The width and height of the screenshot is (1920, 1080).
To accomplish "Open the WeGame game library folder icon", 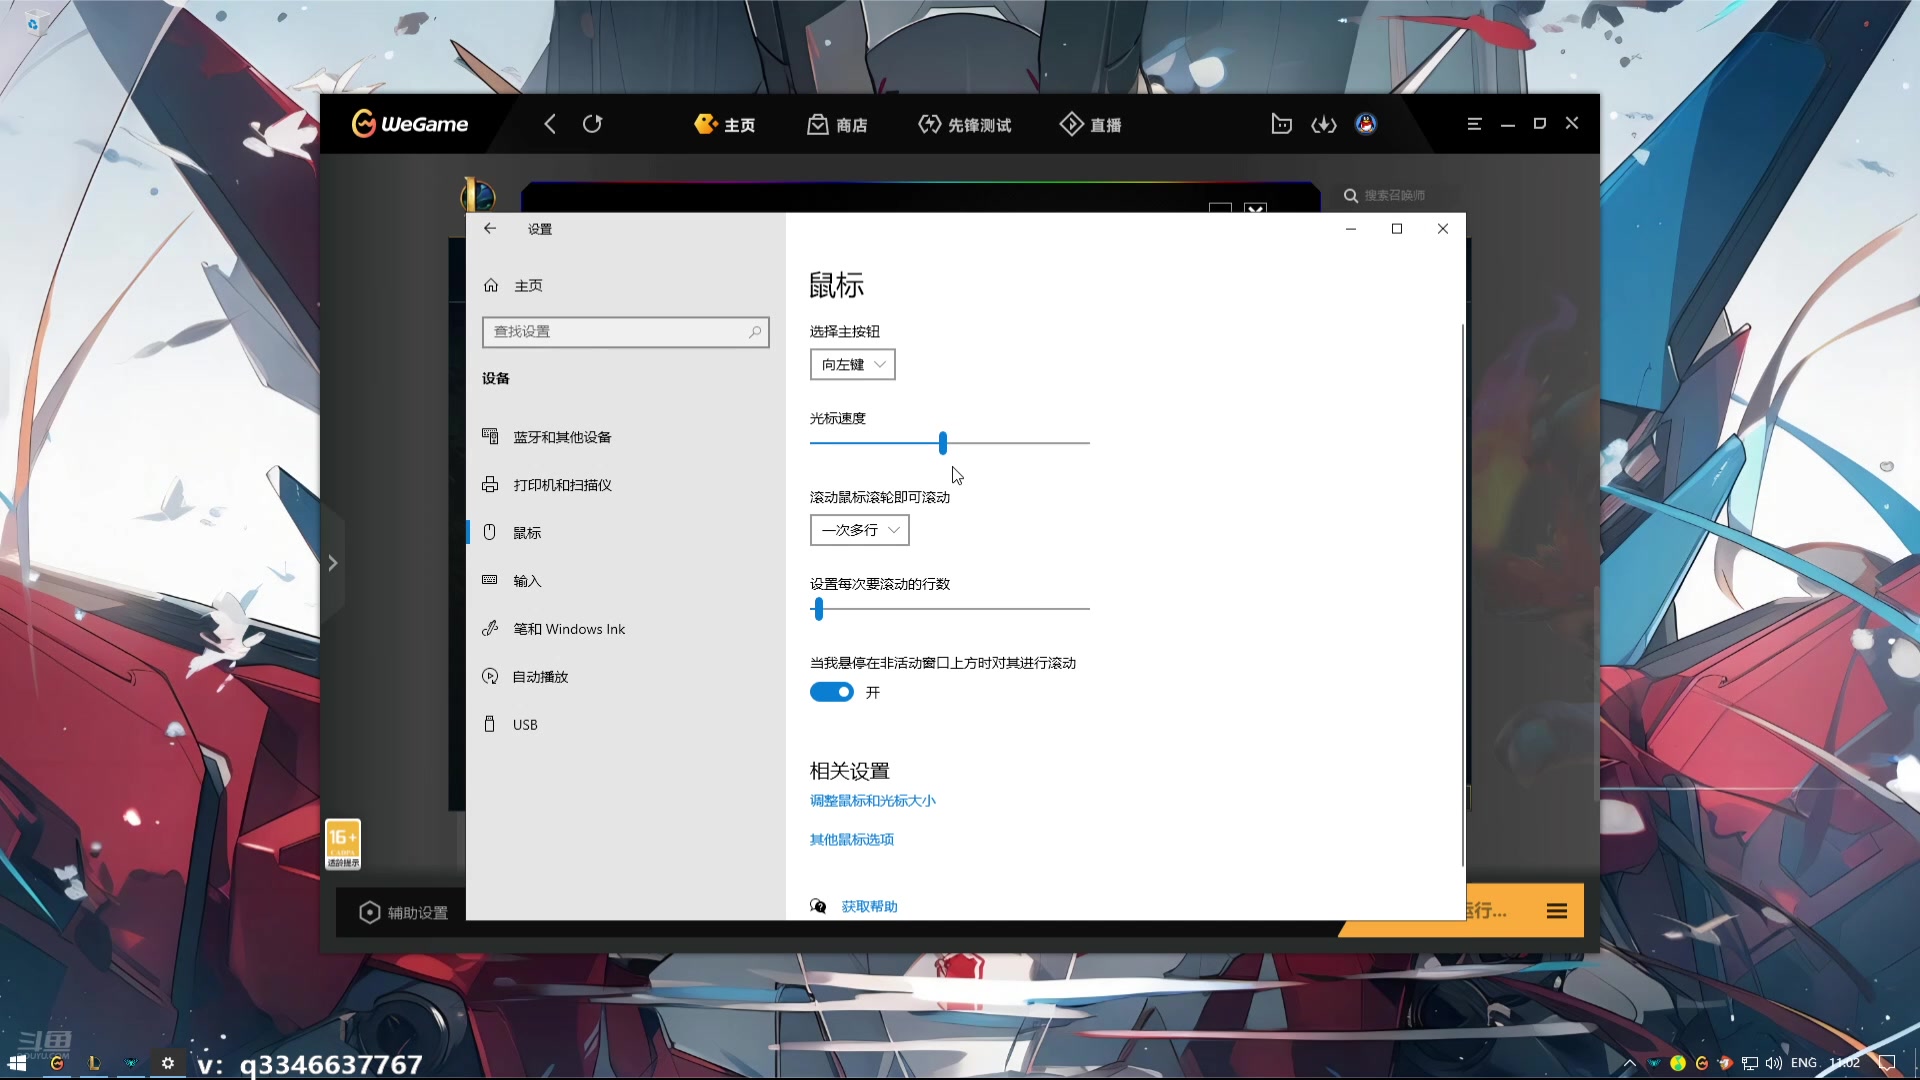I will point(1281,124).
